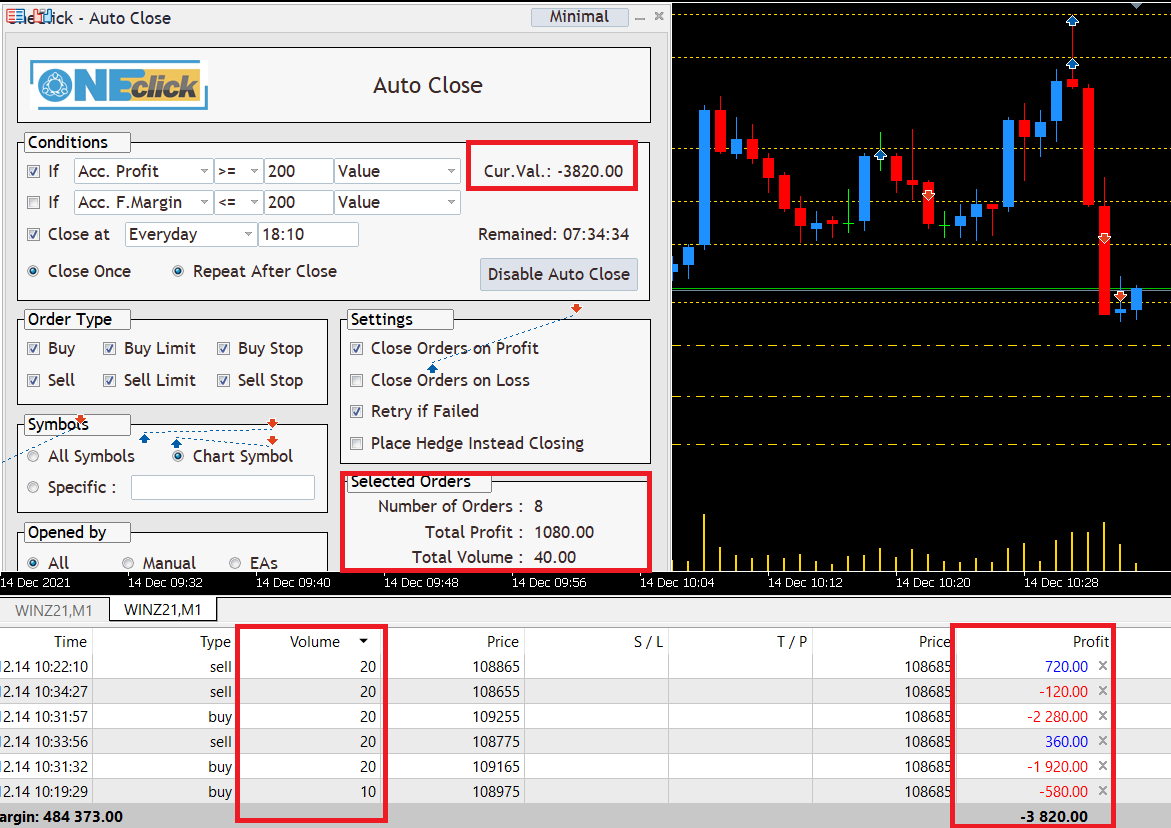Open the Acc. Profit condition dropdown
The image size is (1171, 828).
point(143,171)
